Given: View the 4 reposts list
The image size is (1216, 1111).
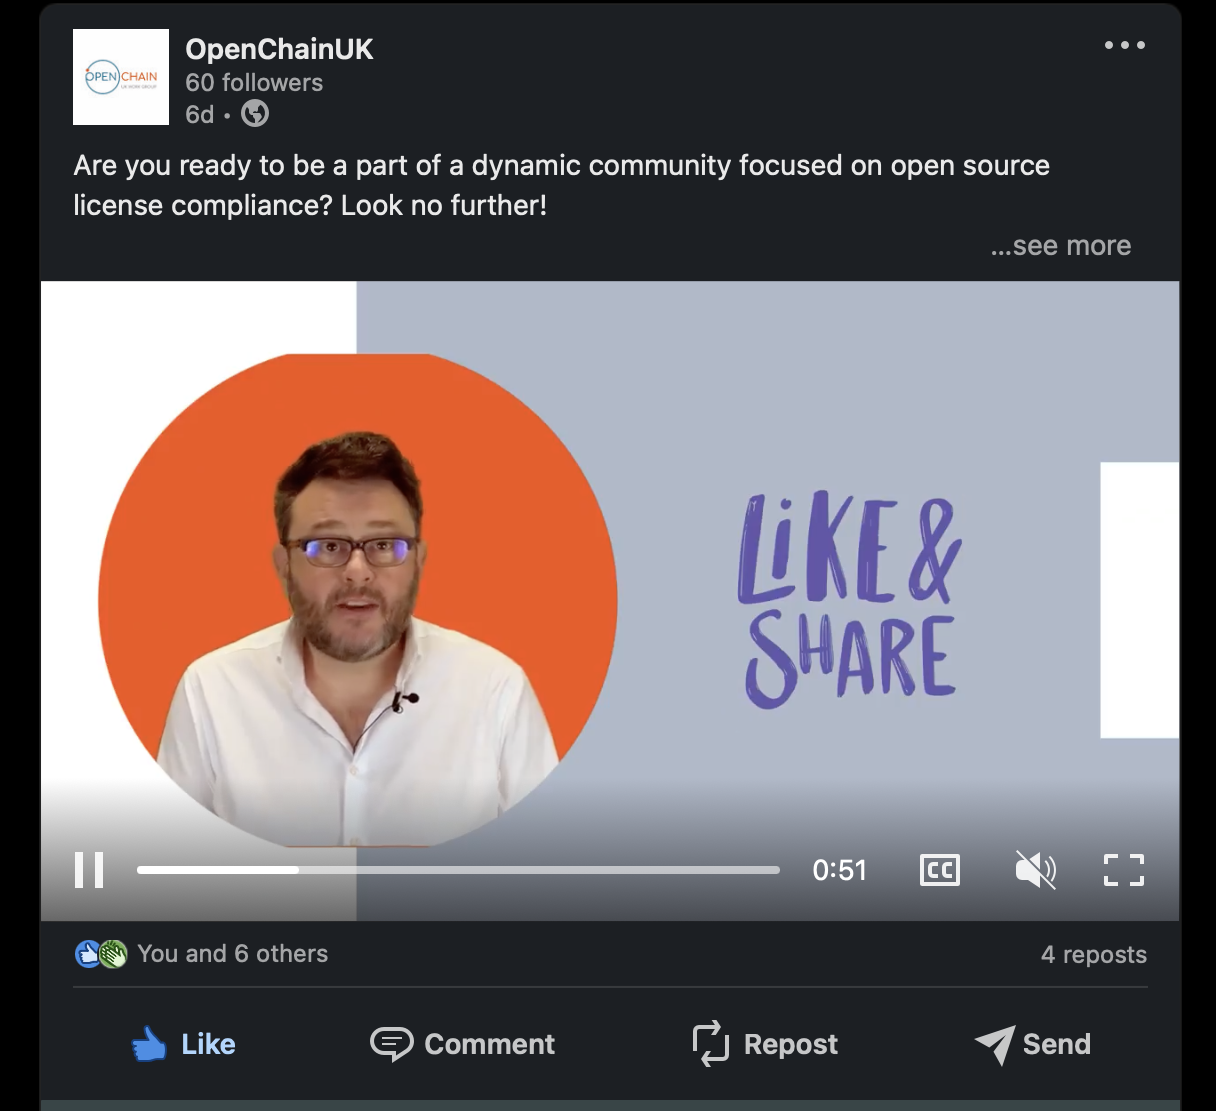Looking at the screenshot, I should coord(1094,955).
